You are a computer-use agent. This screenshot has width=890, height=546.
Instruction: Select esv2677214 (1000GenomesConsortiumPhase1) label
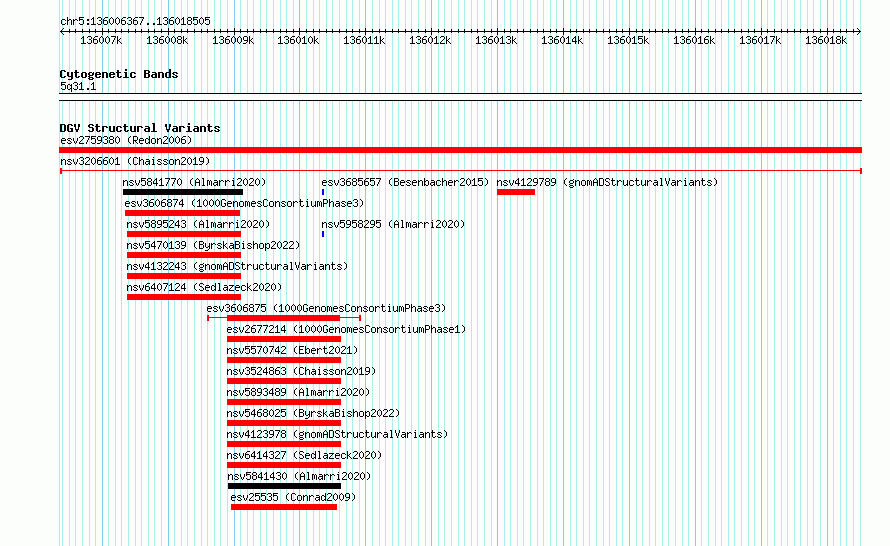346,329
